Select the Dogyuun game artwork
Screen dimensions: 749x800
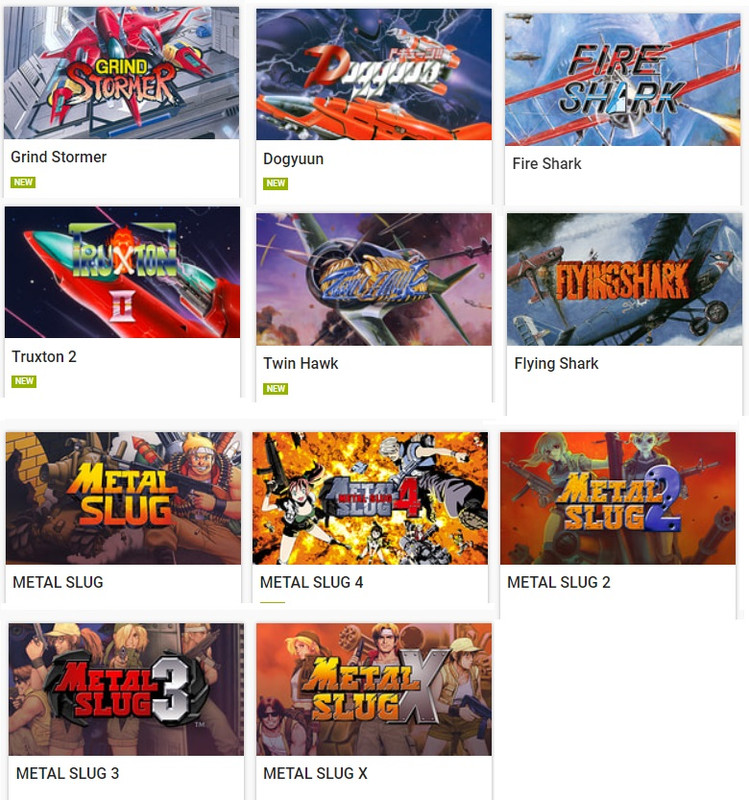(x=374, y=74)
